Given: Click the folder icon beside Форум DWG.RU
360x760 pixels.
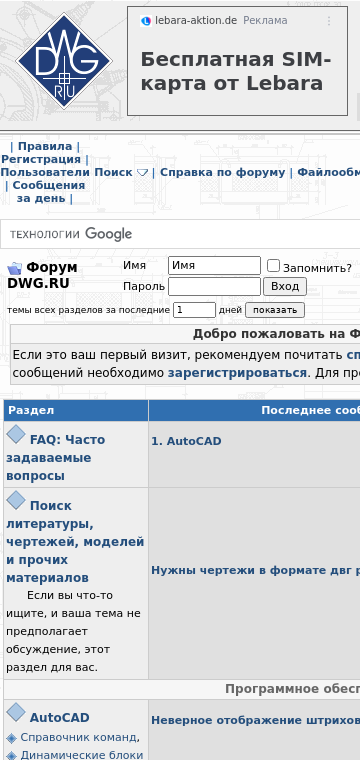Looking at the screenshot, I should (15, 268).
